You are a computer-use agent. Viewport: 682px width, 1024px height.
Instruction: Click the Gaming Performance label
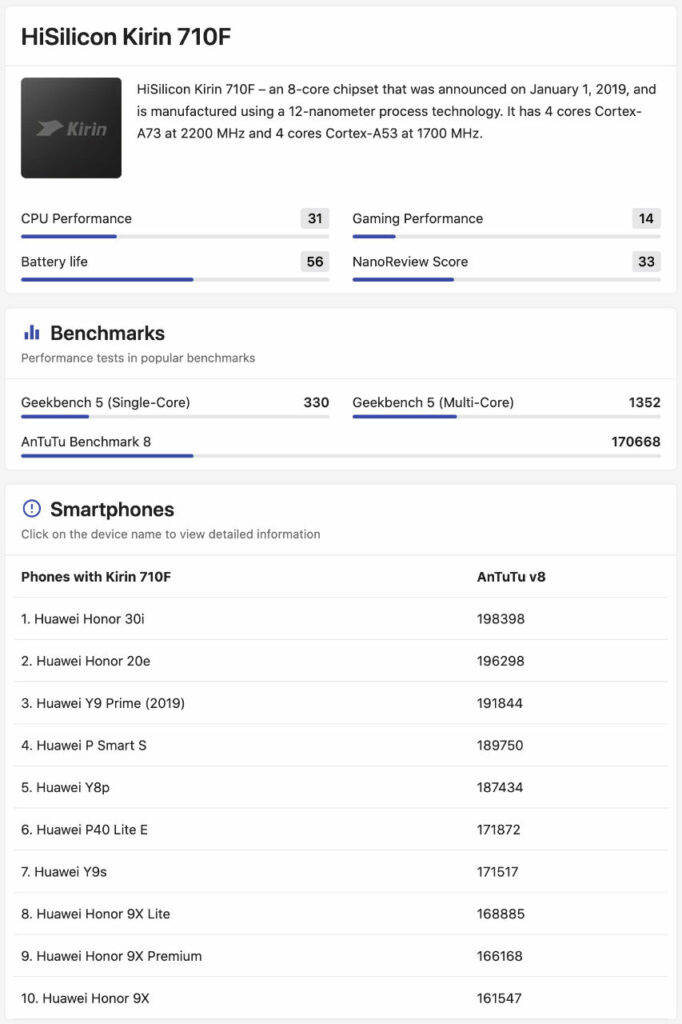418,218
